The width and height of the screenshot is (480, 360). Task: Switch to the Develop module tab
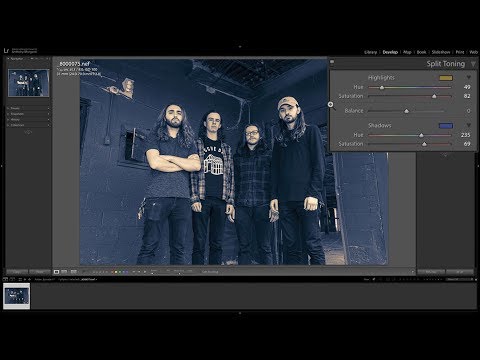(390, 52)
